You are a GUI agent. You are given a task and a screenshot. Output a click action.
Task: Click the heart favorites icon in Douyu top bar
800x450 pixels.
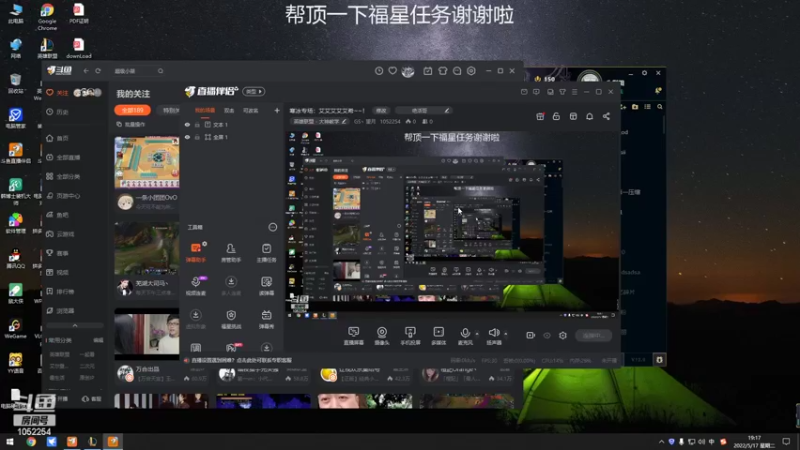click(x=392, y=71)
